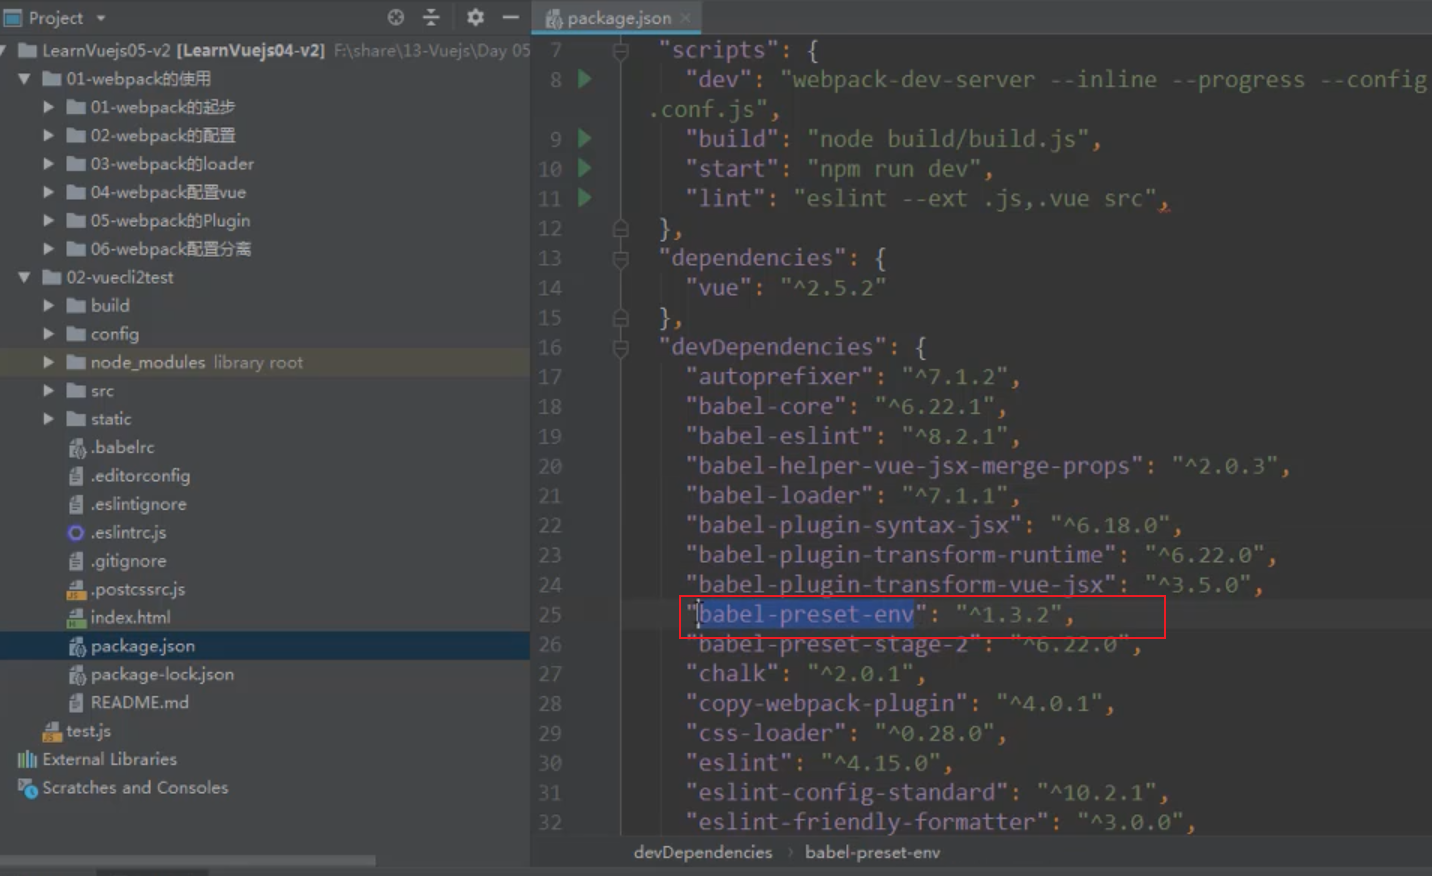This screenshot has width=1432, height=876.
Task: Click the Project panel horizontal scrollbar
Action: point(188,860)
